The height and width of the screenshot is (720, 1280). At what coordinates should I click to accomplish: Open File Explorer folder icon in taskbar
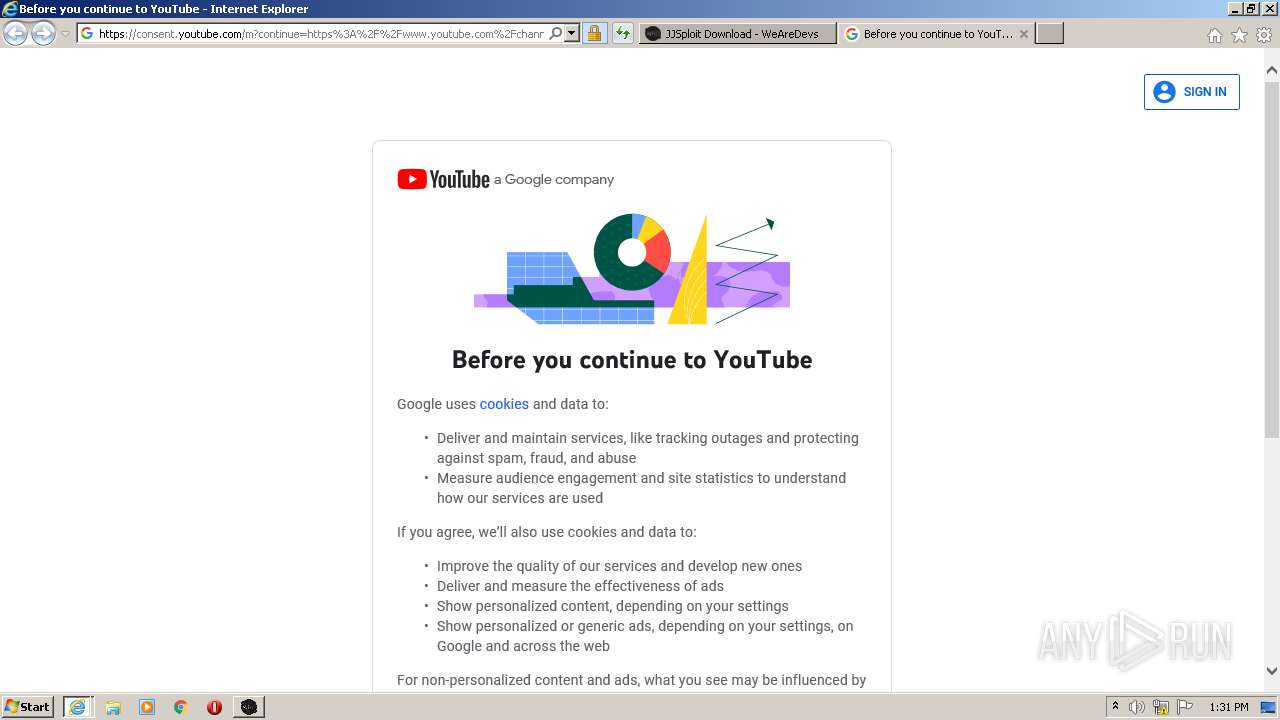click(x=113, y=707)
